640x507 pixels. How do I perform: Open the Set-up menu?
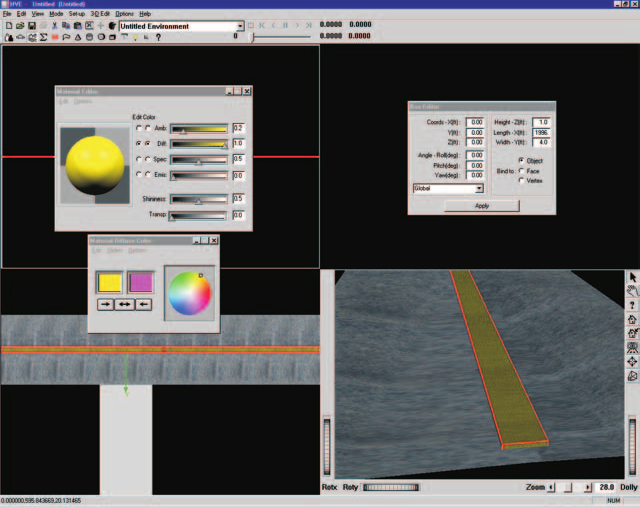[x=77, y=13]
